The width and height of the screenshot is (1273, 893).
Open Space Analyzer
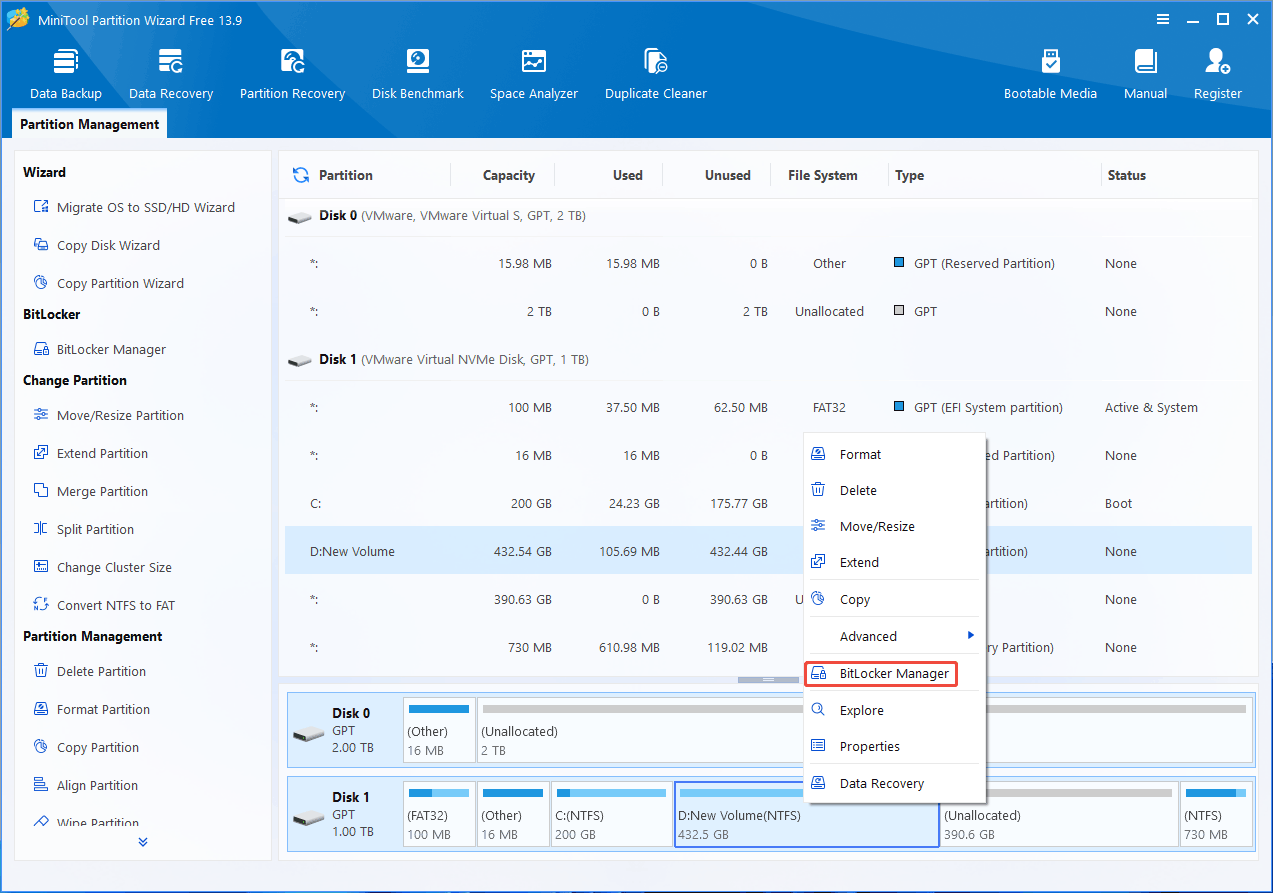534,73
